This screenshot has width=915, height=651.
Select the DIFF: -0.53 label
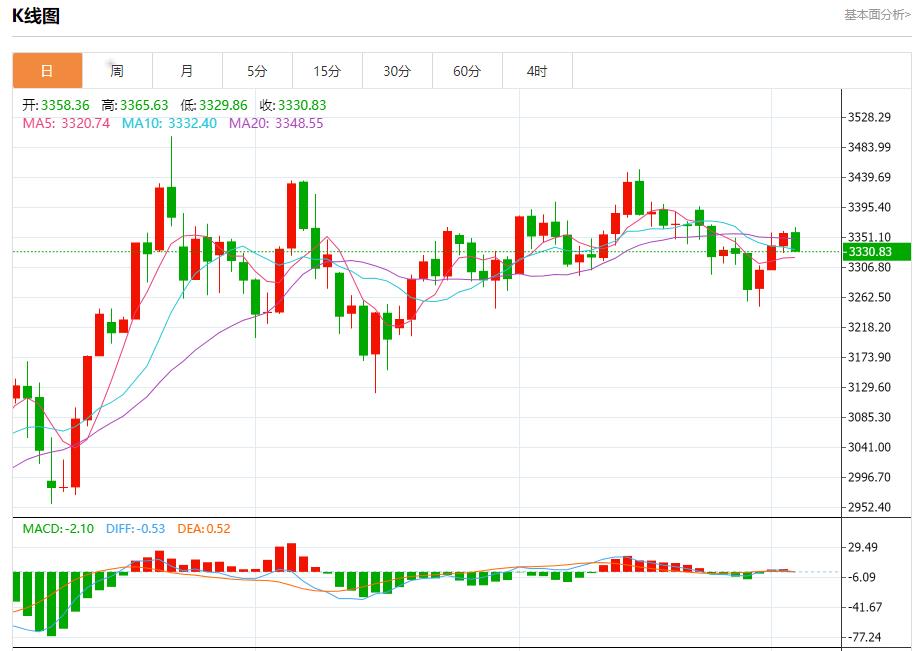[x=134, y=528]
